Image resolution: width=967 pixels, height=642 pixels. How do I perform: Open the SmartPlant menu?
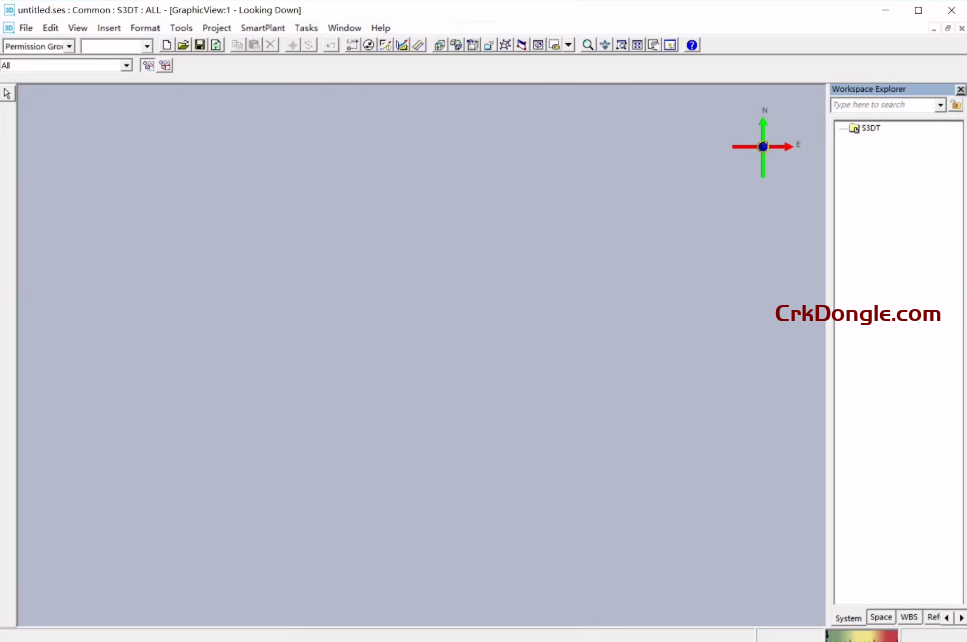click(263, 27)
